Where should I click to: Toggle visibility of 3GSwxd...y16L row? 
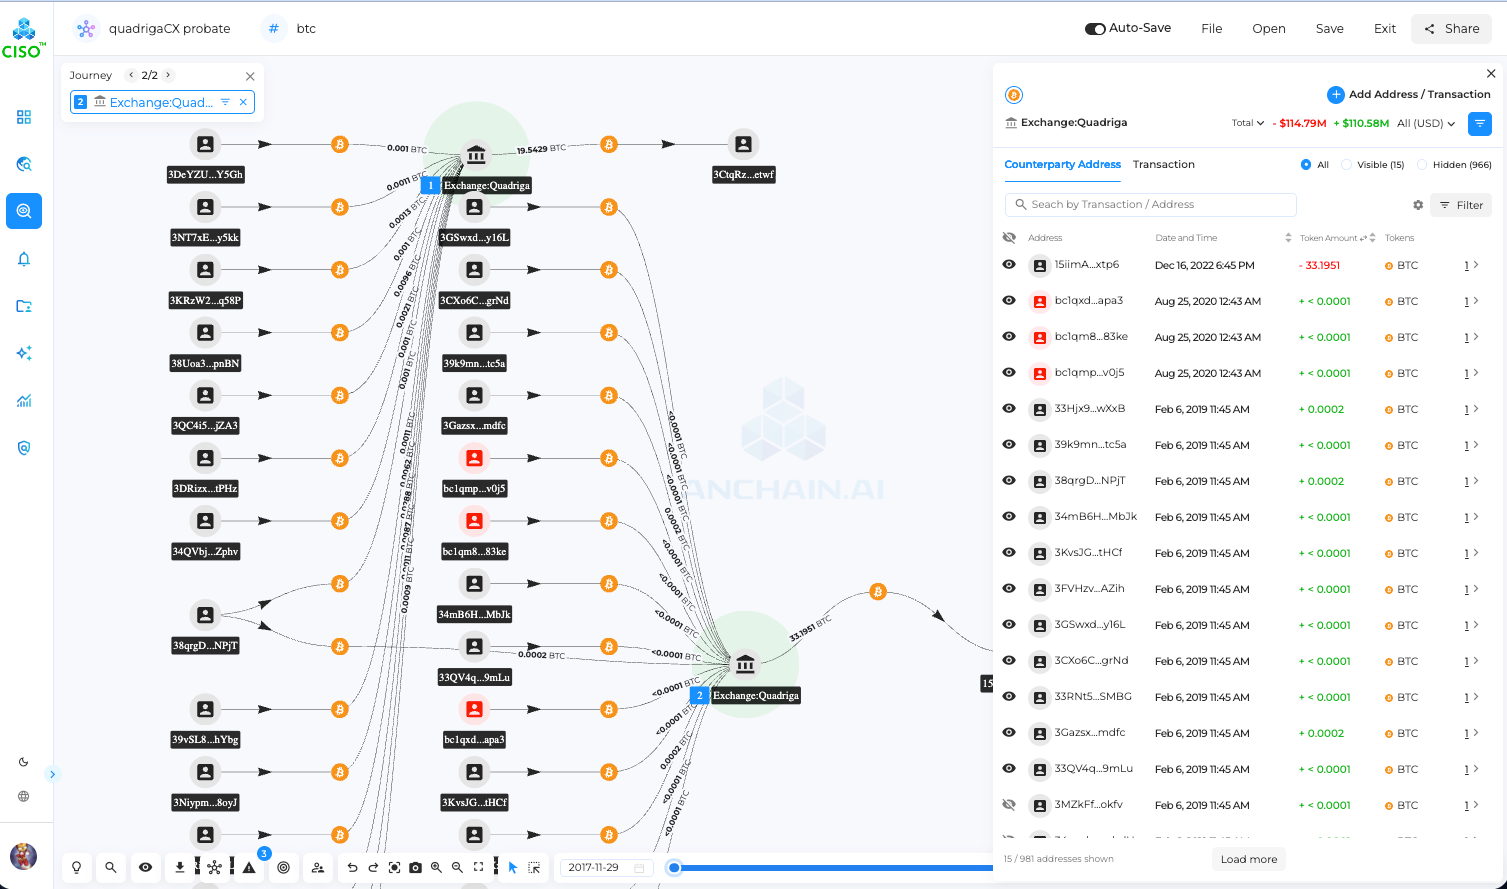point(1009,625)
